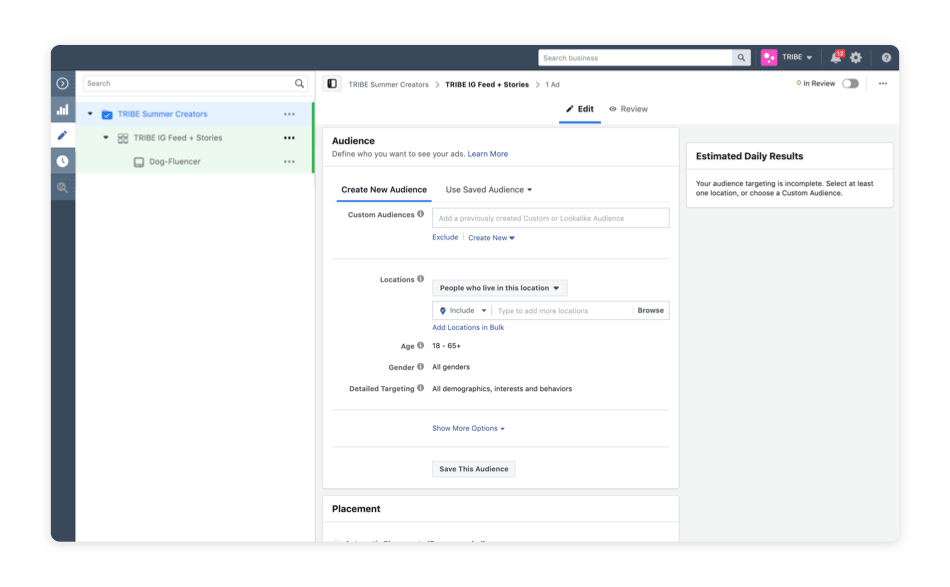This screenshot has width=950, height=587.
Task: Open the settings gear icon
Action: [x=856, y=58]
